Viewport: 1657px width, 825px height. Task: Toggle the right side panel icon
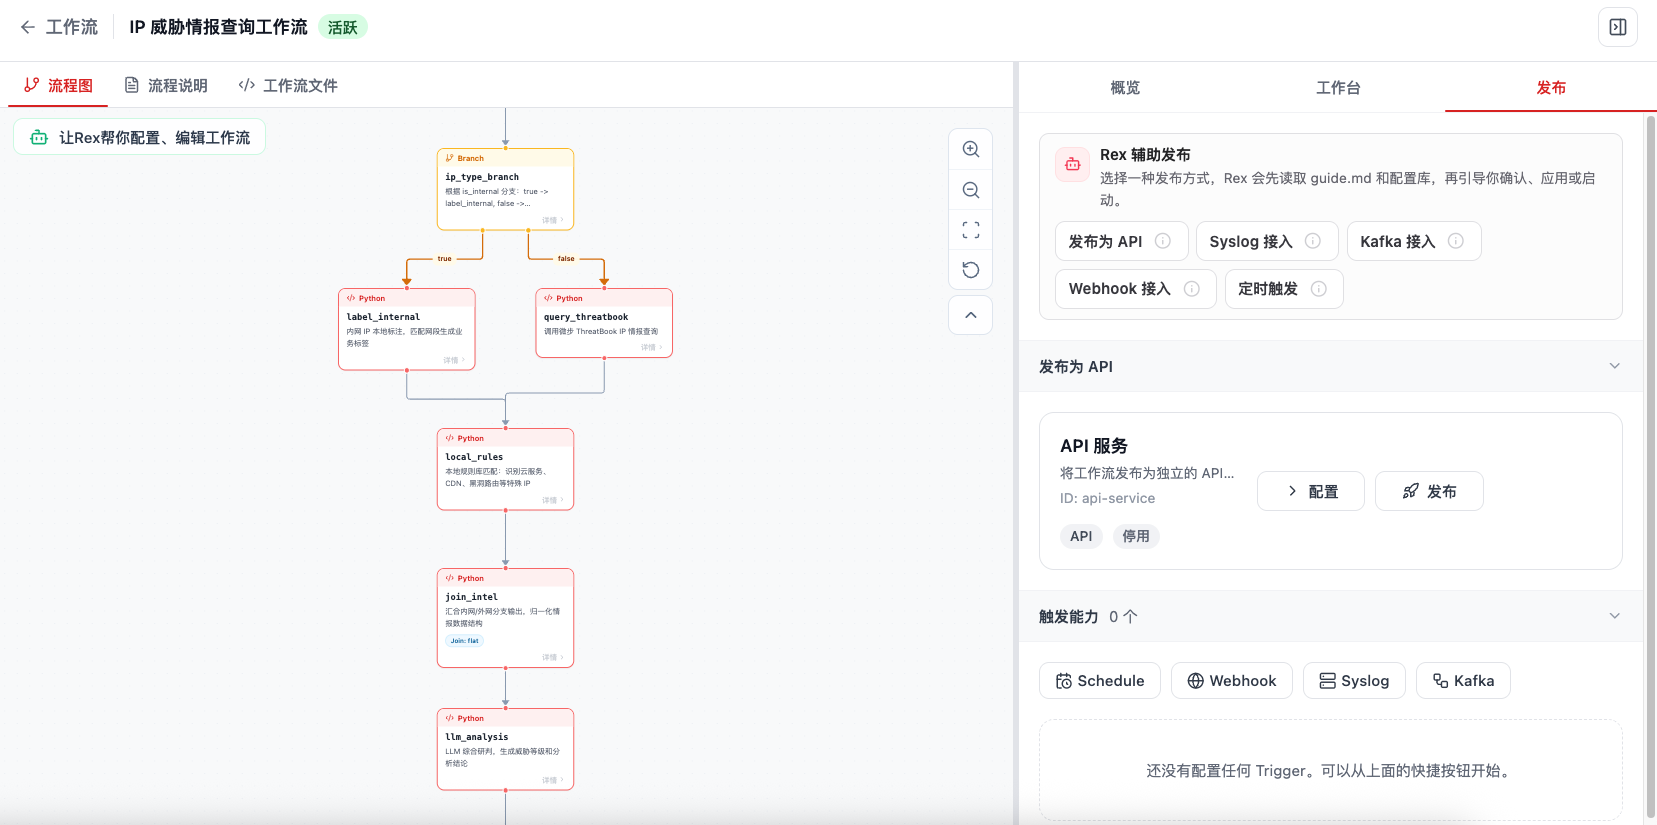coord(1618,27)
